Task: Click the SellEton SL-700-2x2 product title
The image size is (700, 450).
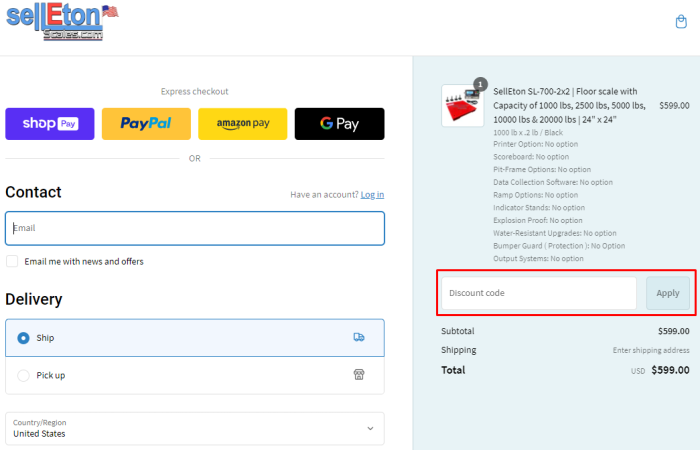Action: (569, 105)
